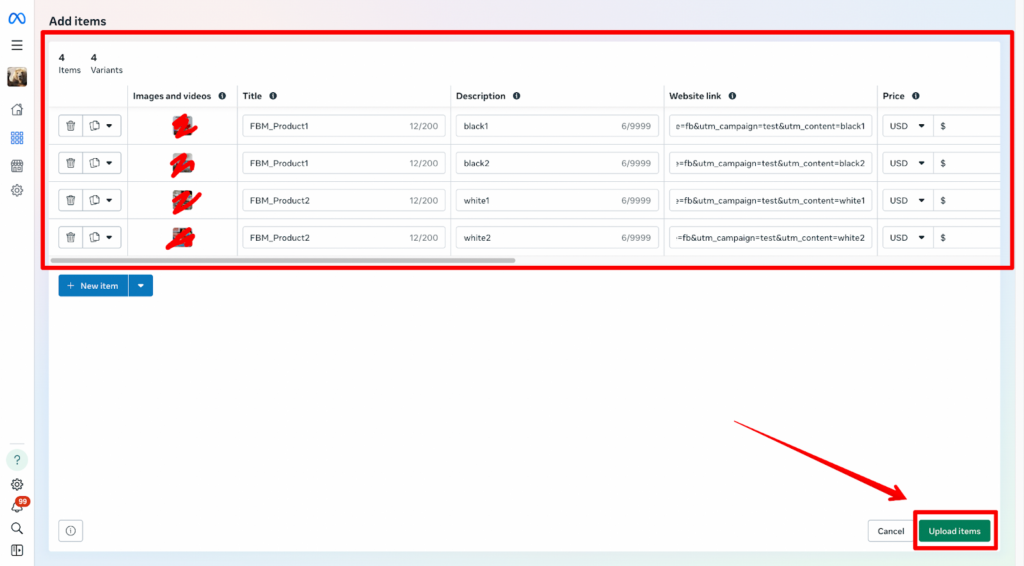
Task: Duplicate the black2 item row
Action: click(x=95, y=163)
